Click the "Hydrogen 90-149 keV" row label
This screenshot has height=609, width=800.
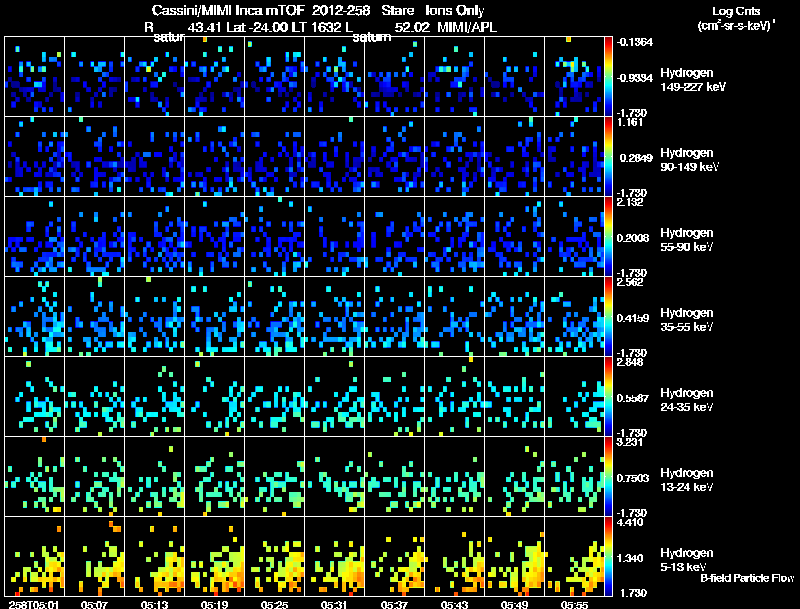tap(690, 160)
